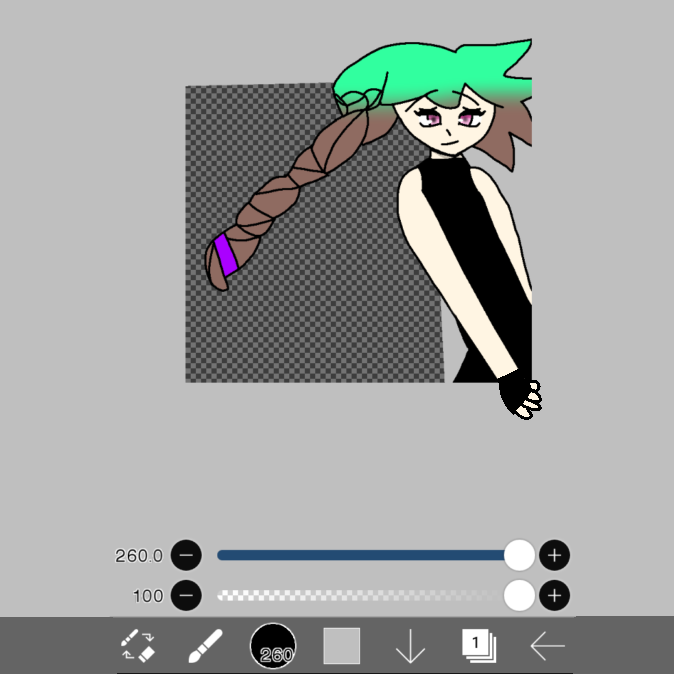Open the Layers panel showing 1
Viewport: 674px width, 674px height.
point(479,645)
